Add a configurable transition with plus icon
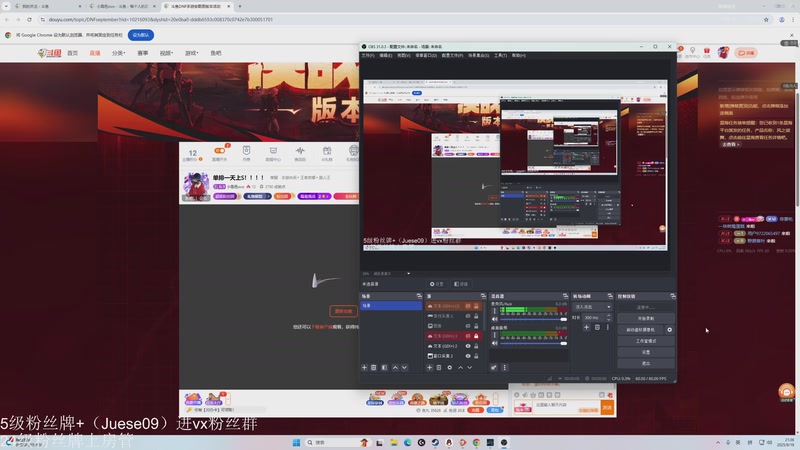Image resolution: width=800 pixels, height=450 pixels. (586, 328)
